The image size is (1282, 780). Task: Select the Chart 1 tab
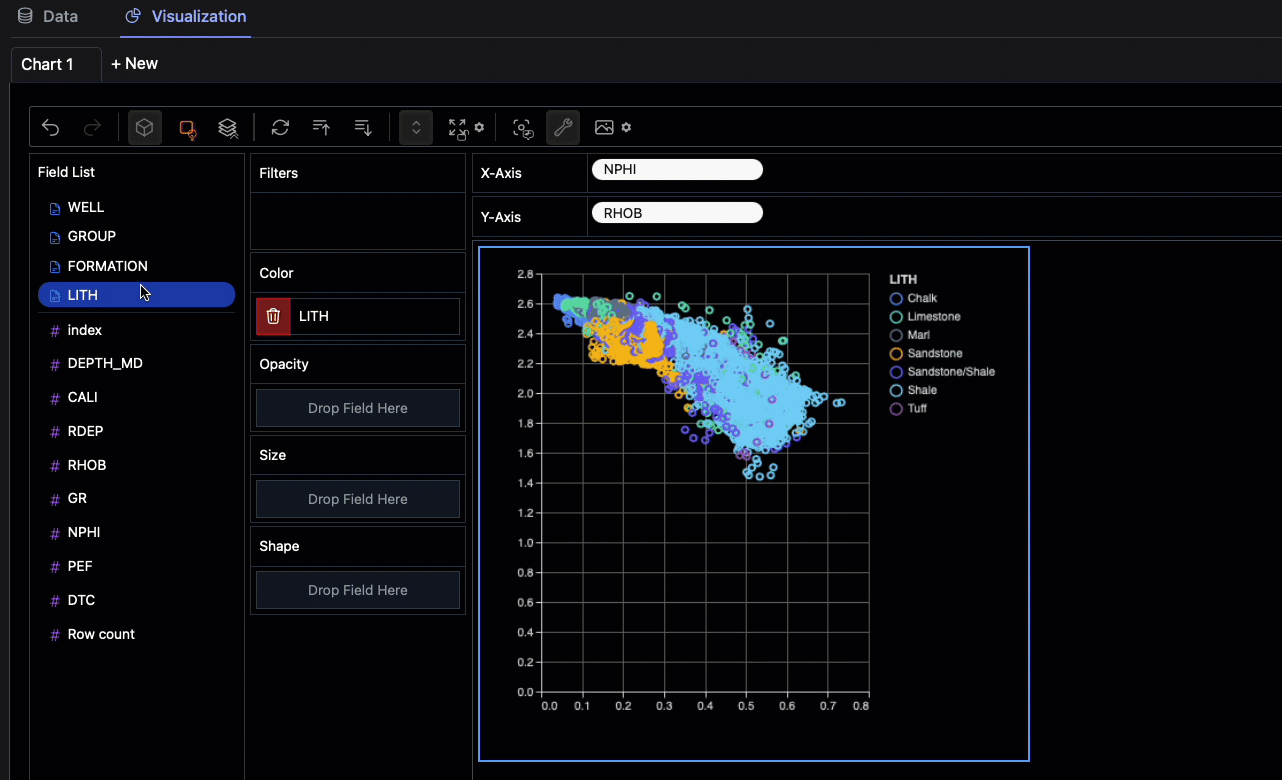tap(48, 64)
